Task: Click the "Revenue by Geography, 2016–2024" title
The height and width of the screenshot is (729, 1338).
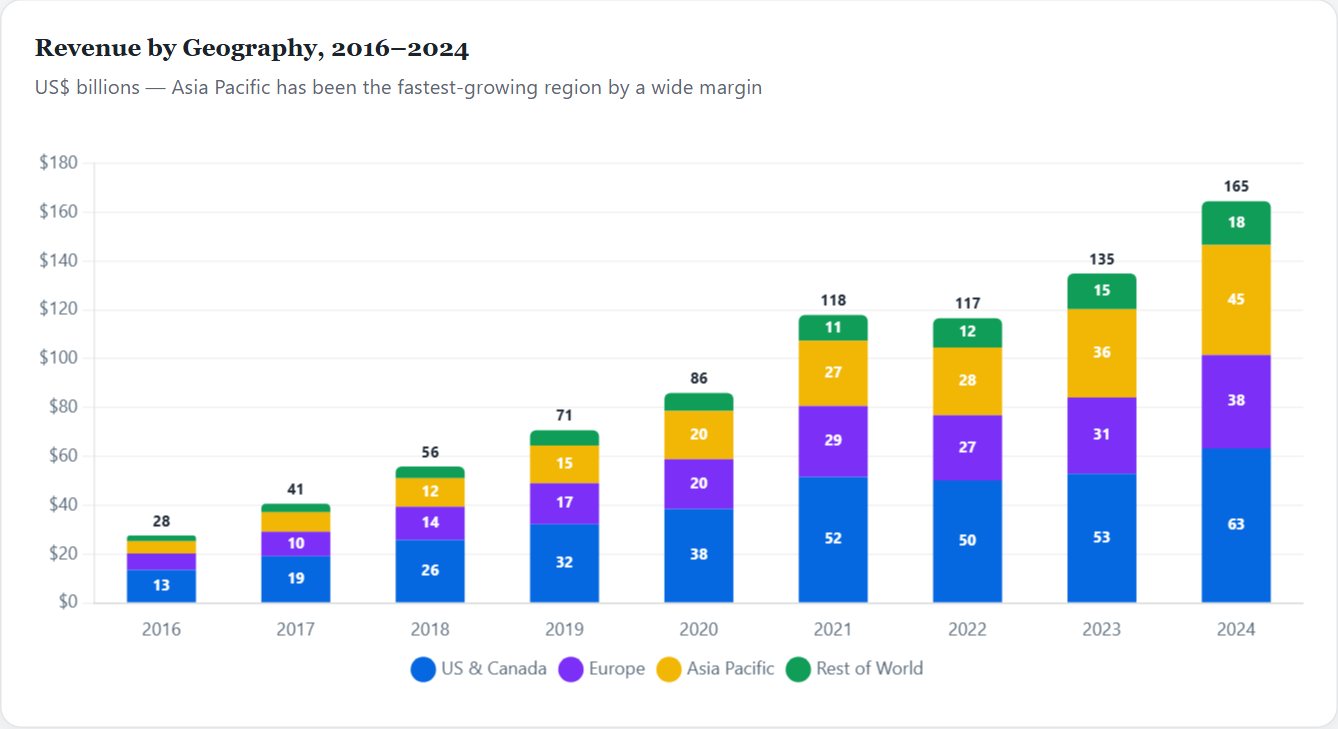Action: click(252, 48)
